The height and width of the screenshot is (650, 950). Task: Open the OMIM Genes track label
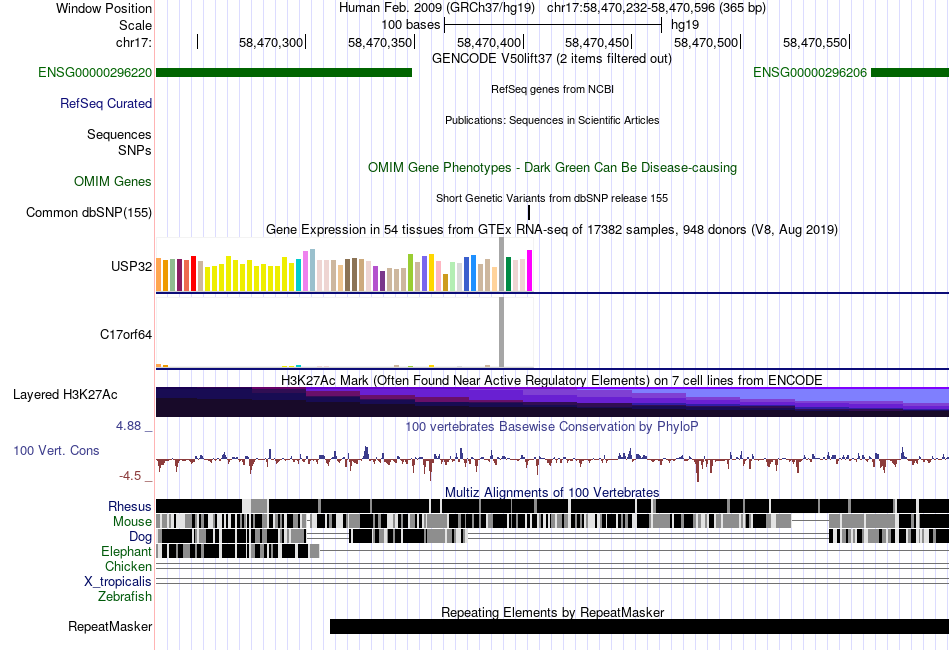coord(113,181)
